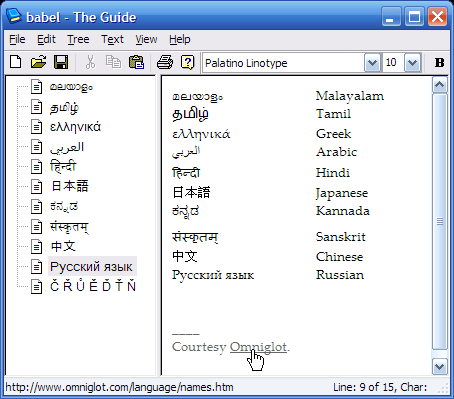This screenshot has width=454, height=399.
Task: Click the vertical scrollbar thumb
Action: (x=439, y=221)
